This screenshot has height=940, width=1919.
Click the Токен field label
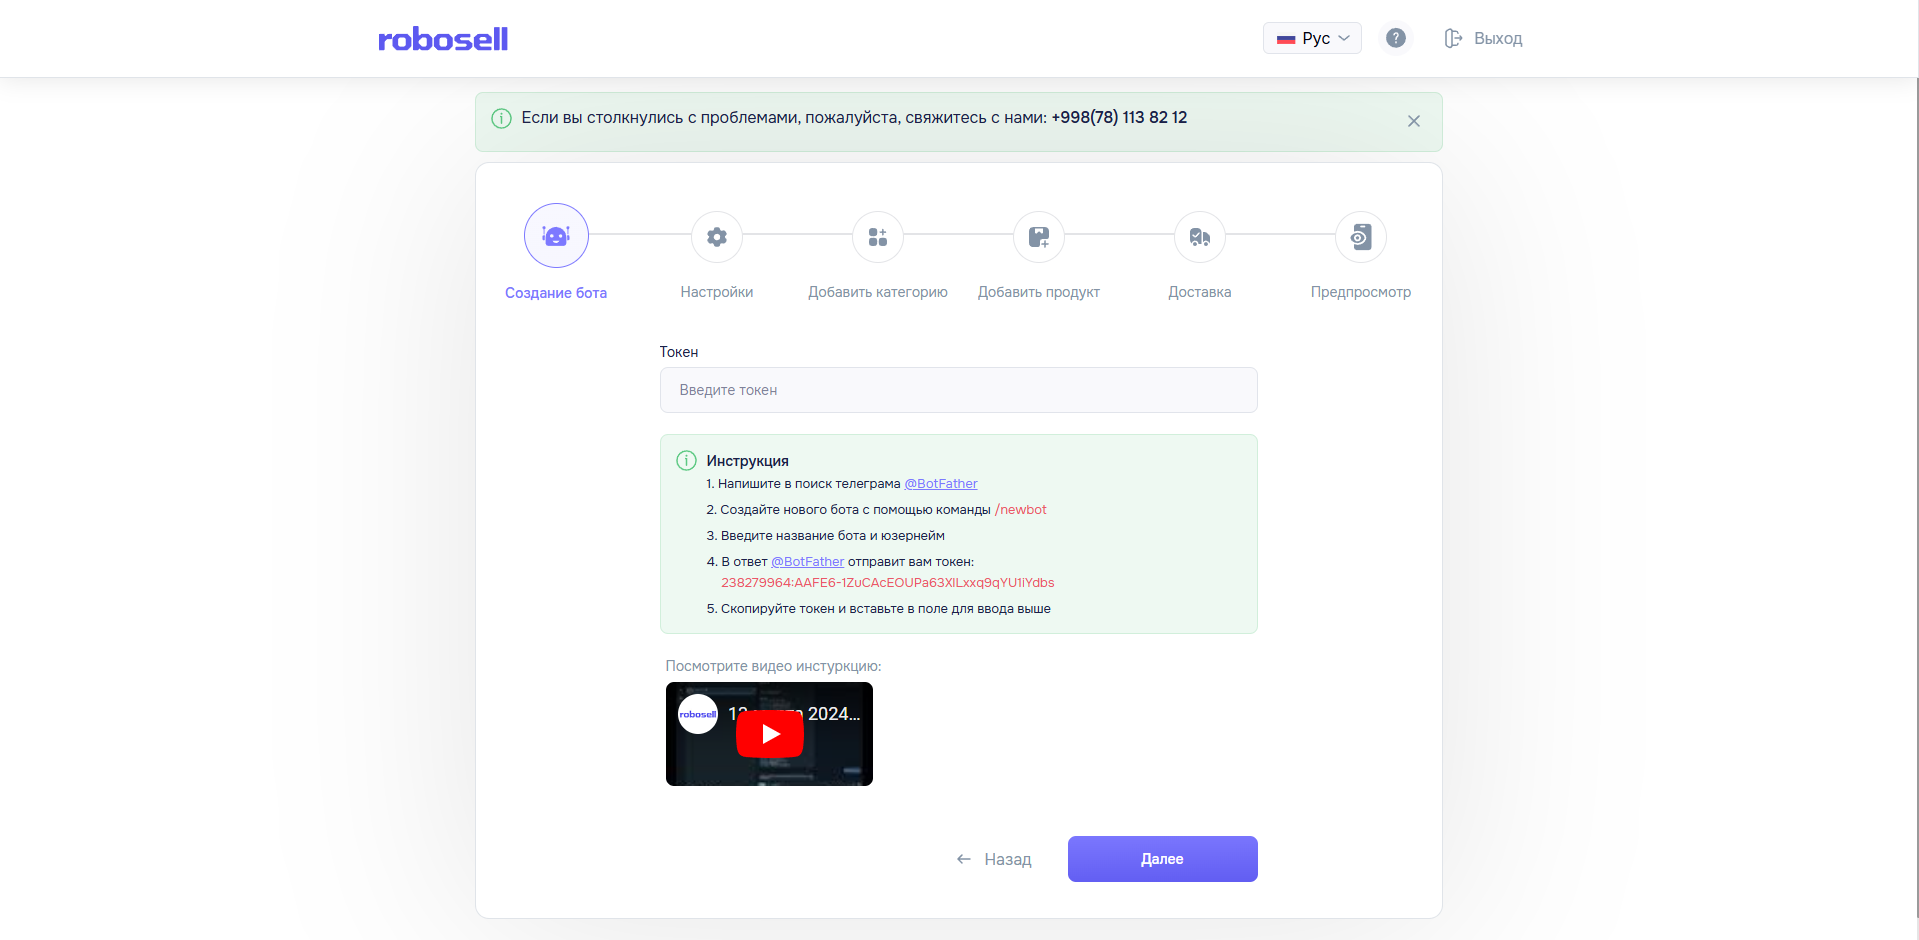679,352
